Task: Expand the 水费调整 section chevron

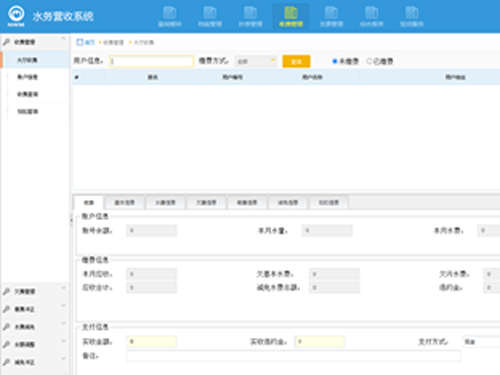Action: click(63, 341)
